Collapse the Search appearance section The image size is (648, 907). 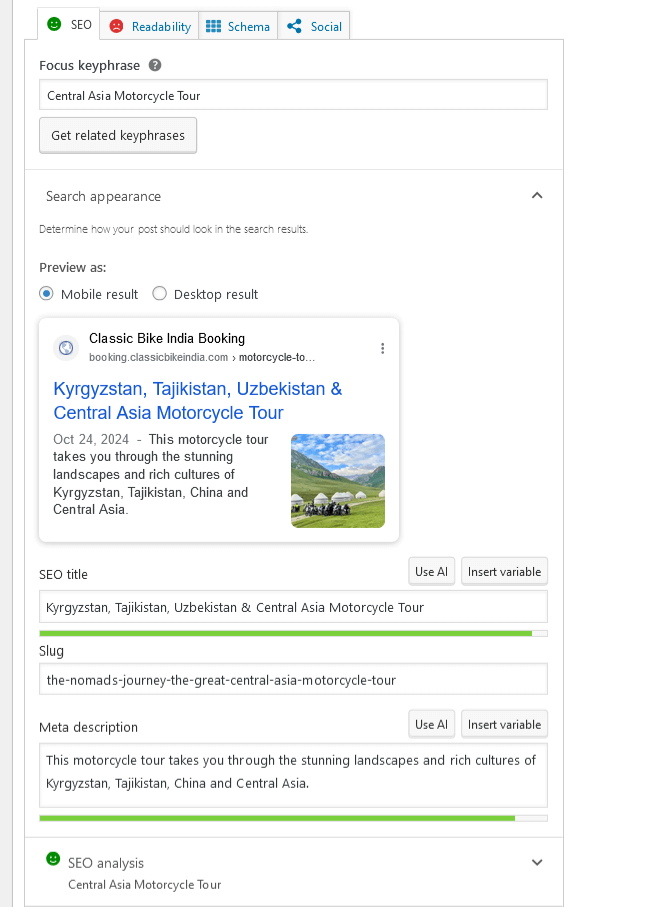tap(537, 196)
